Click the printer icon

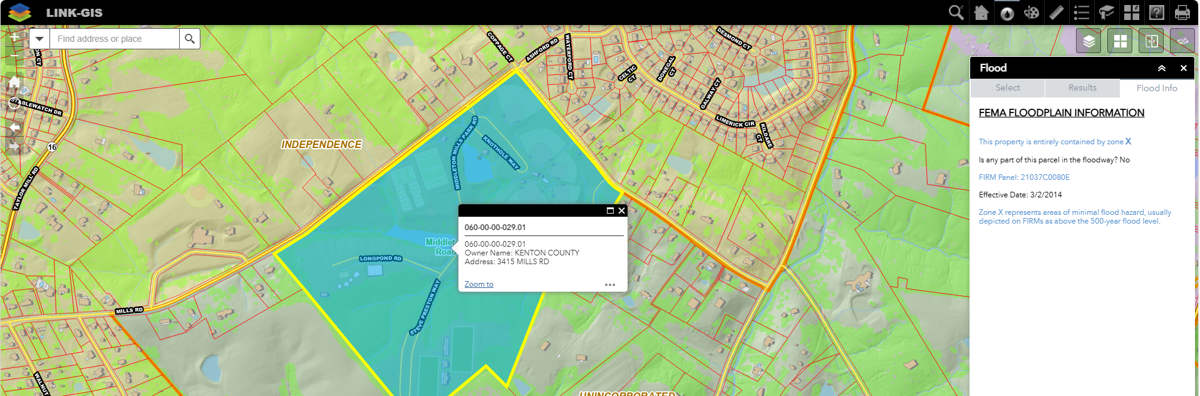click(1182, 12)
